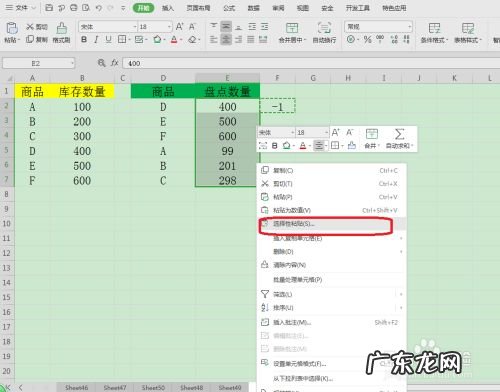The width and height of the screenshot is (500, 392).
Task: Toggle Center horizontal alignment in ribbon
Action: pos(226,40)
